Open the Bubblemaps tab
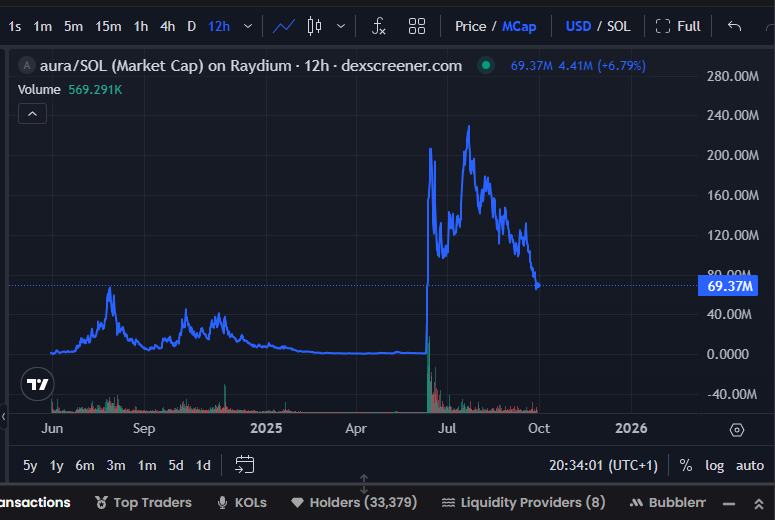Image resolution: width=775 pixels, height=520 pixels. pyautogui.click(x=668, y=503)
